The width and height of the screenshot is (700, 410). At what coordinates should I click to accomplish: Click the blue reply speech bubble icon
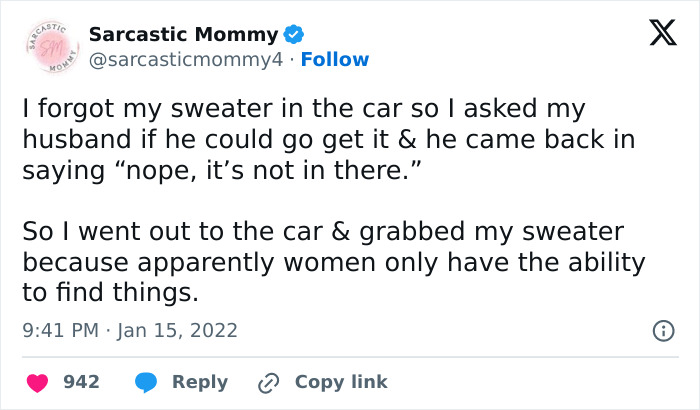pyautogui.click(x=147, y=382)
